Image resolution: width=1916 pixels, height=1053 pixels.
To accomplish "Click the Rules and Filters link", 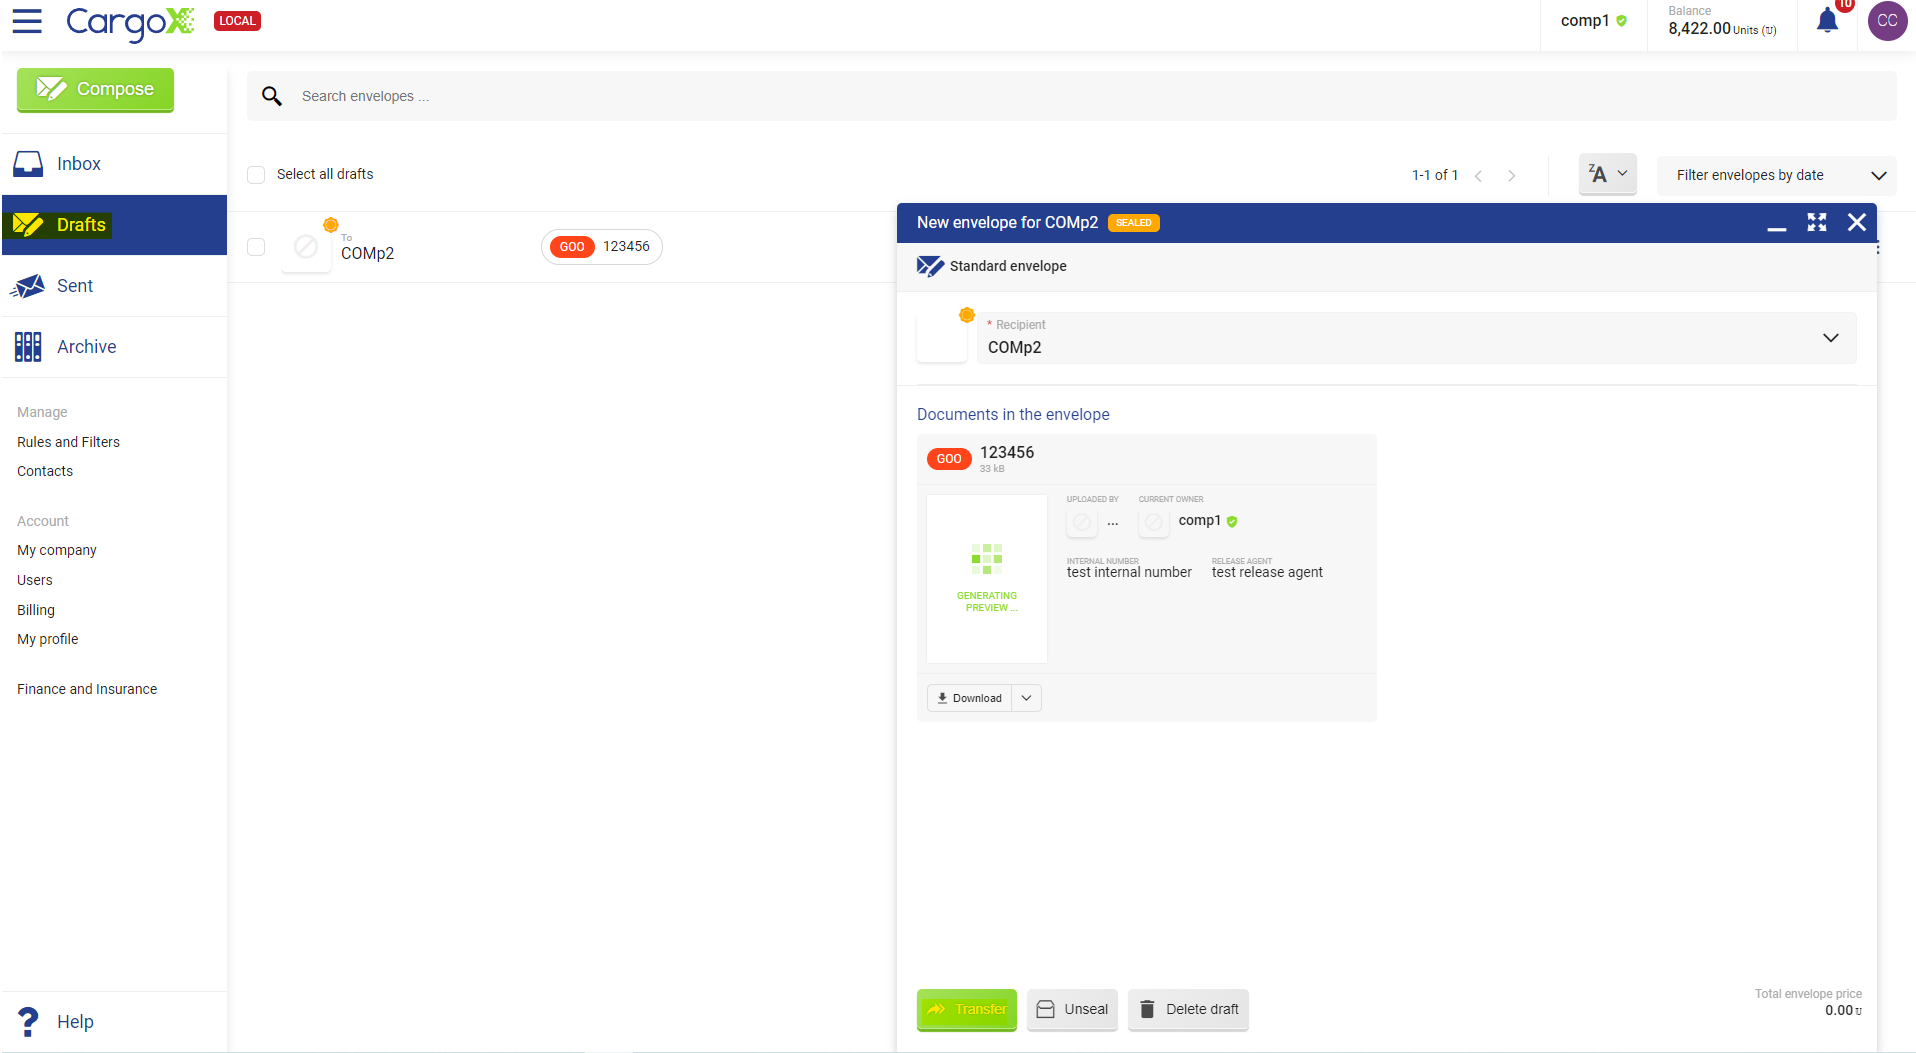I will coord(68,442).
